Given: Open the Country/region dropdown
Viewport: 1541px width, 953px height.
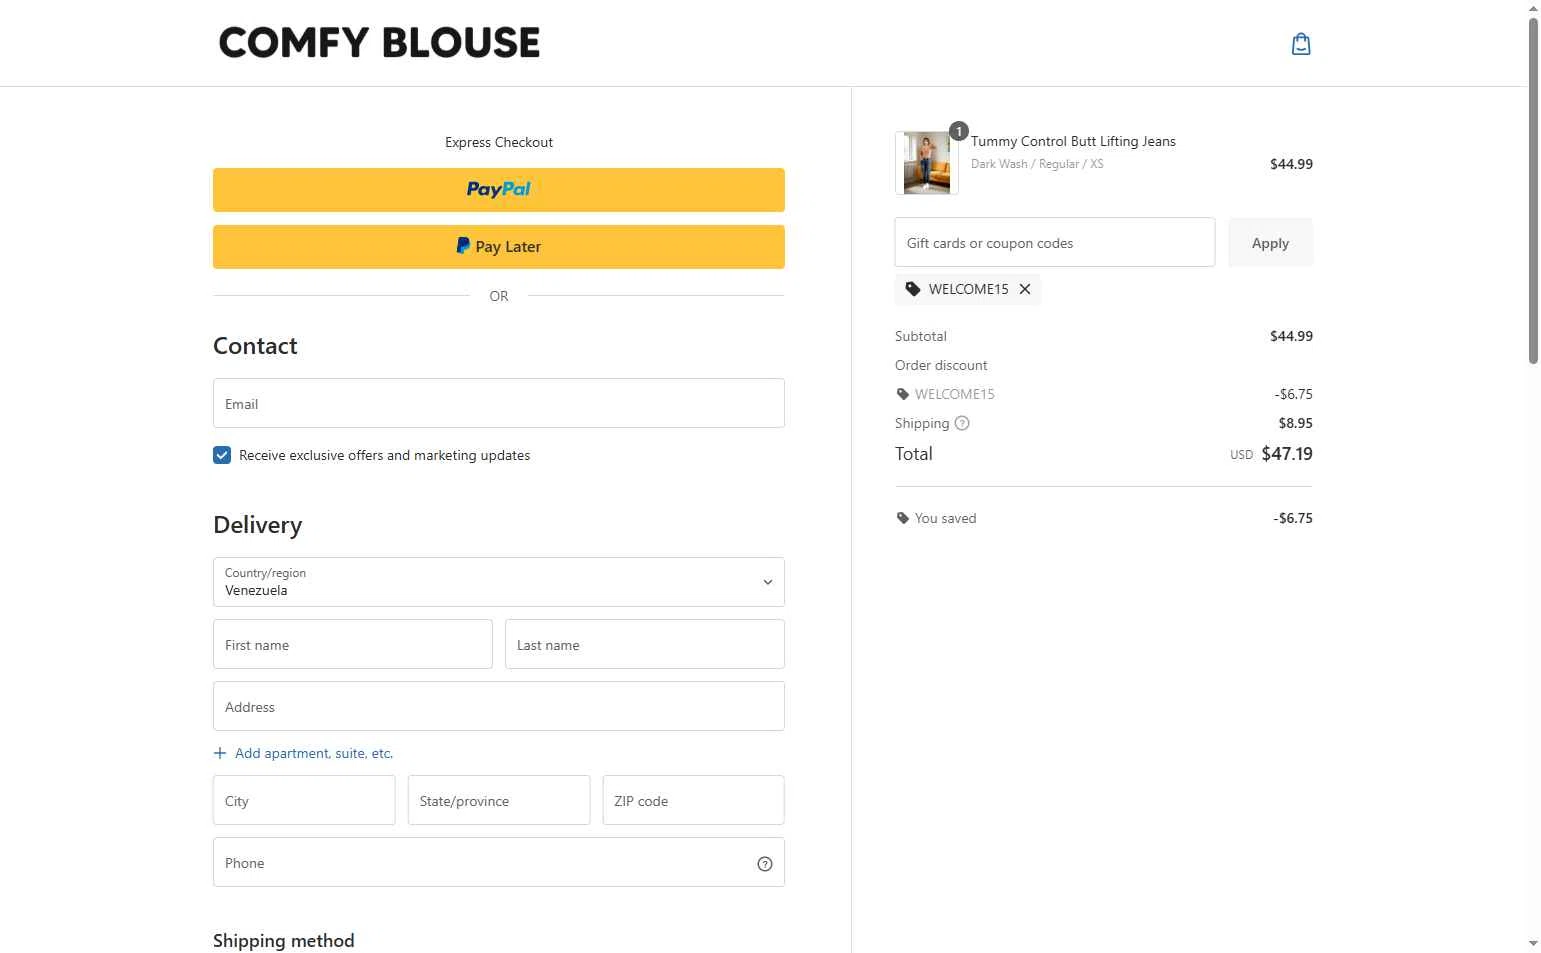Looking at the screenshot, I should pos(499,582).
